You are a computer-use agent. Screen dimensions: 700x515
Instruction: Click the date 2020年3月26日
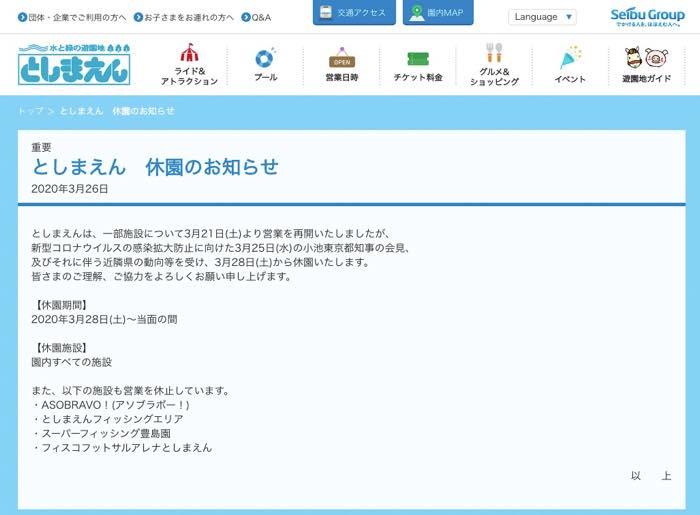pyautogui.click(x=70, y=189)
